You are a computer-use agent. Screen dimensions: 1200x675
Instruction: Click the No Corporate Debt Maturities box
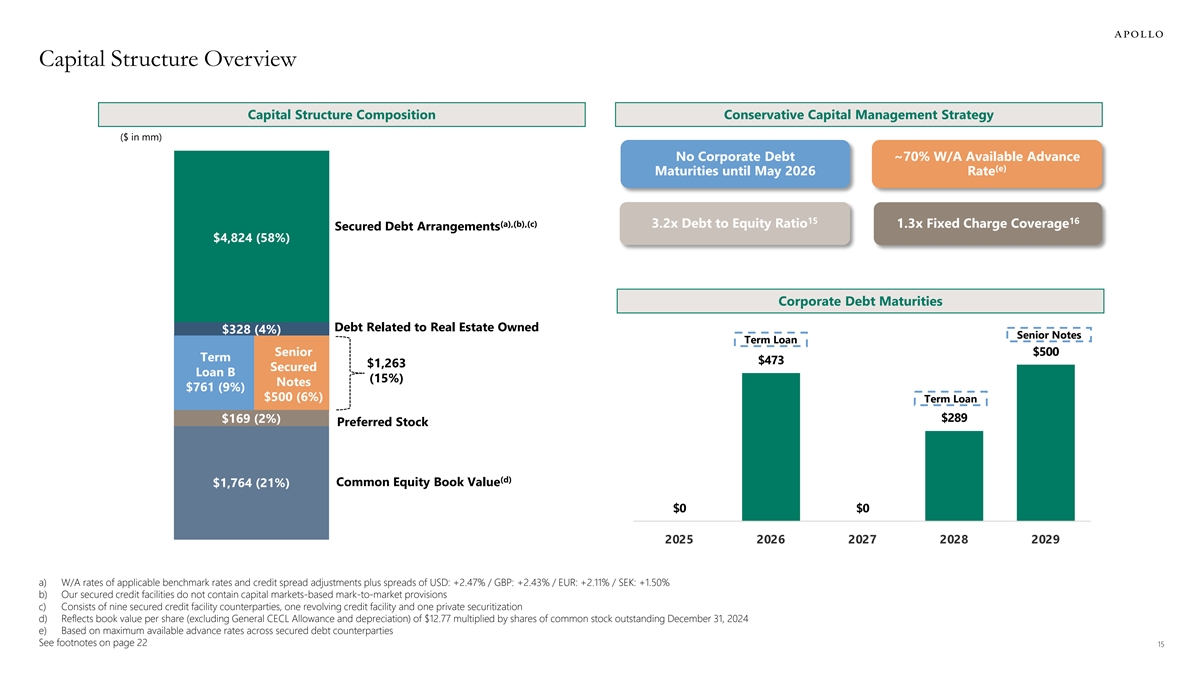735,164
